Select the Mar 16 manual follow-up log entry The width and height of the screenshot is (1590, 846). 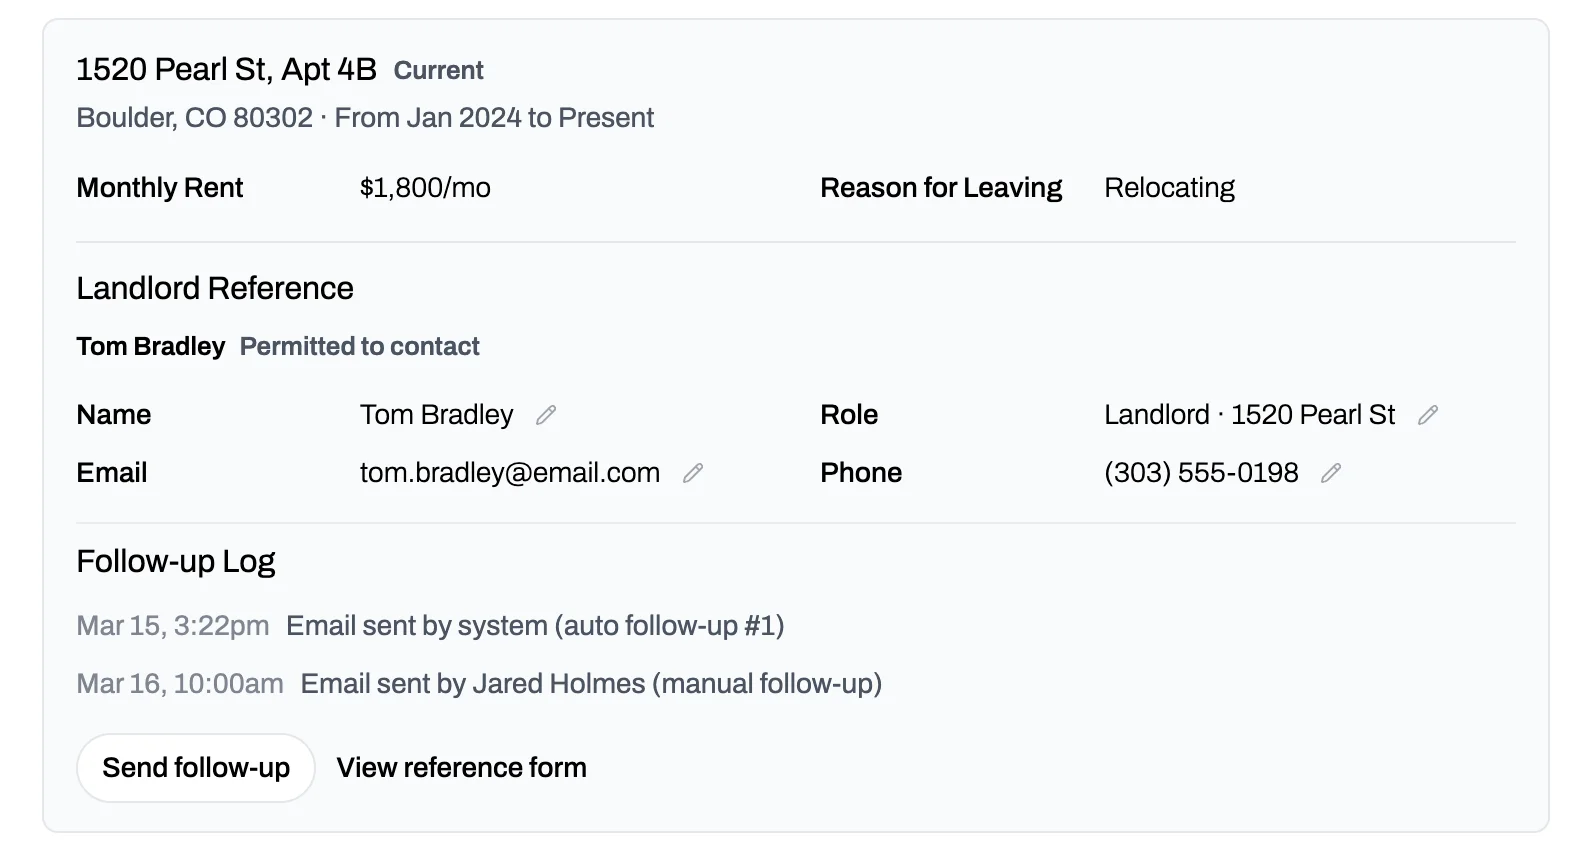(479, 684)
